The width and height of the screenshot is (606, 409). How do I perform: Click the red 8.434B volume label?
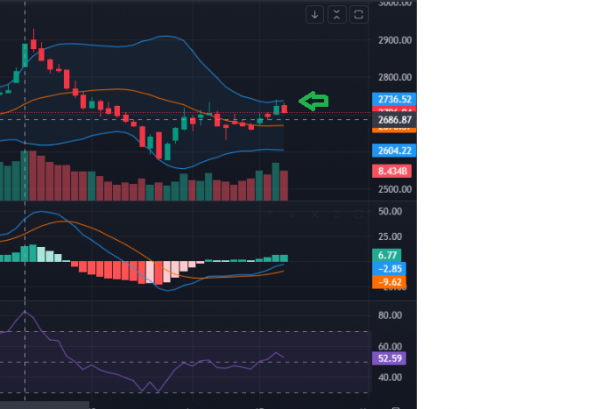tap(391, 171)
